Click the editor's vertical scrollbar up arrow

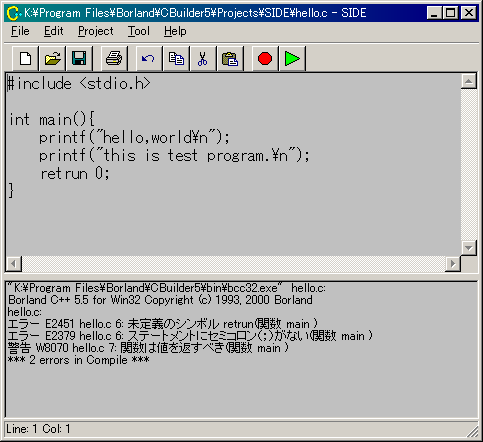pyautogui.click(x=469, y=81)
